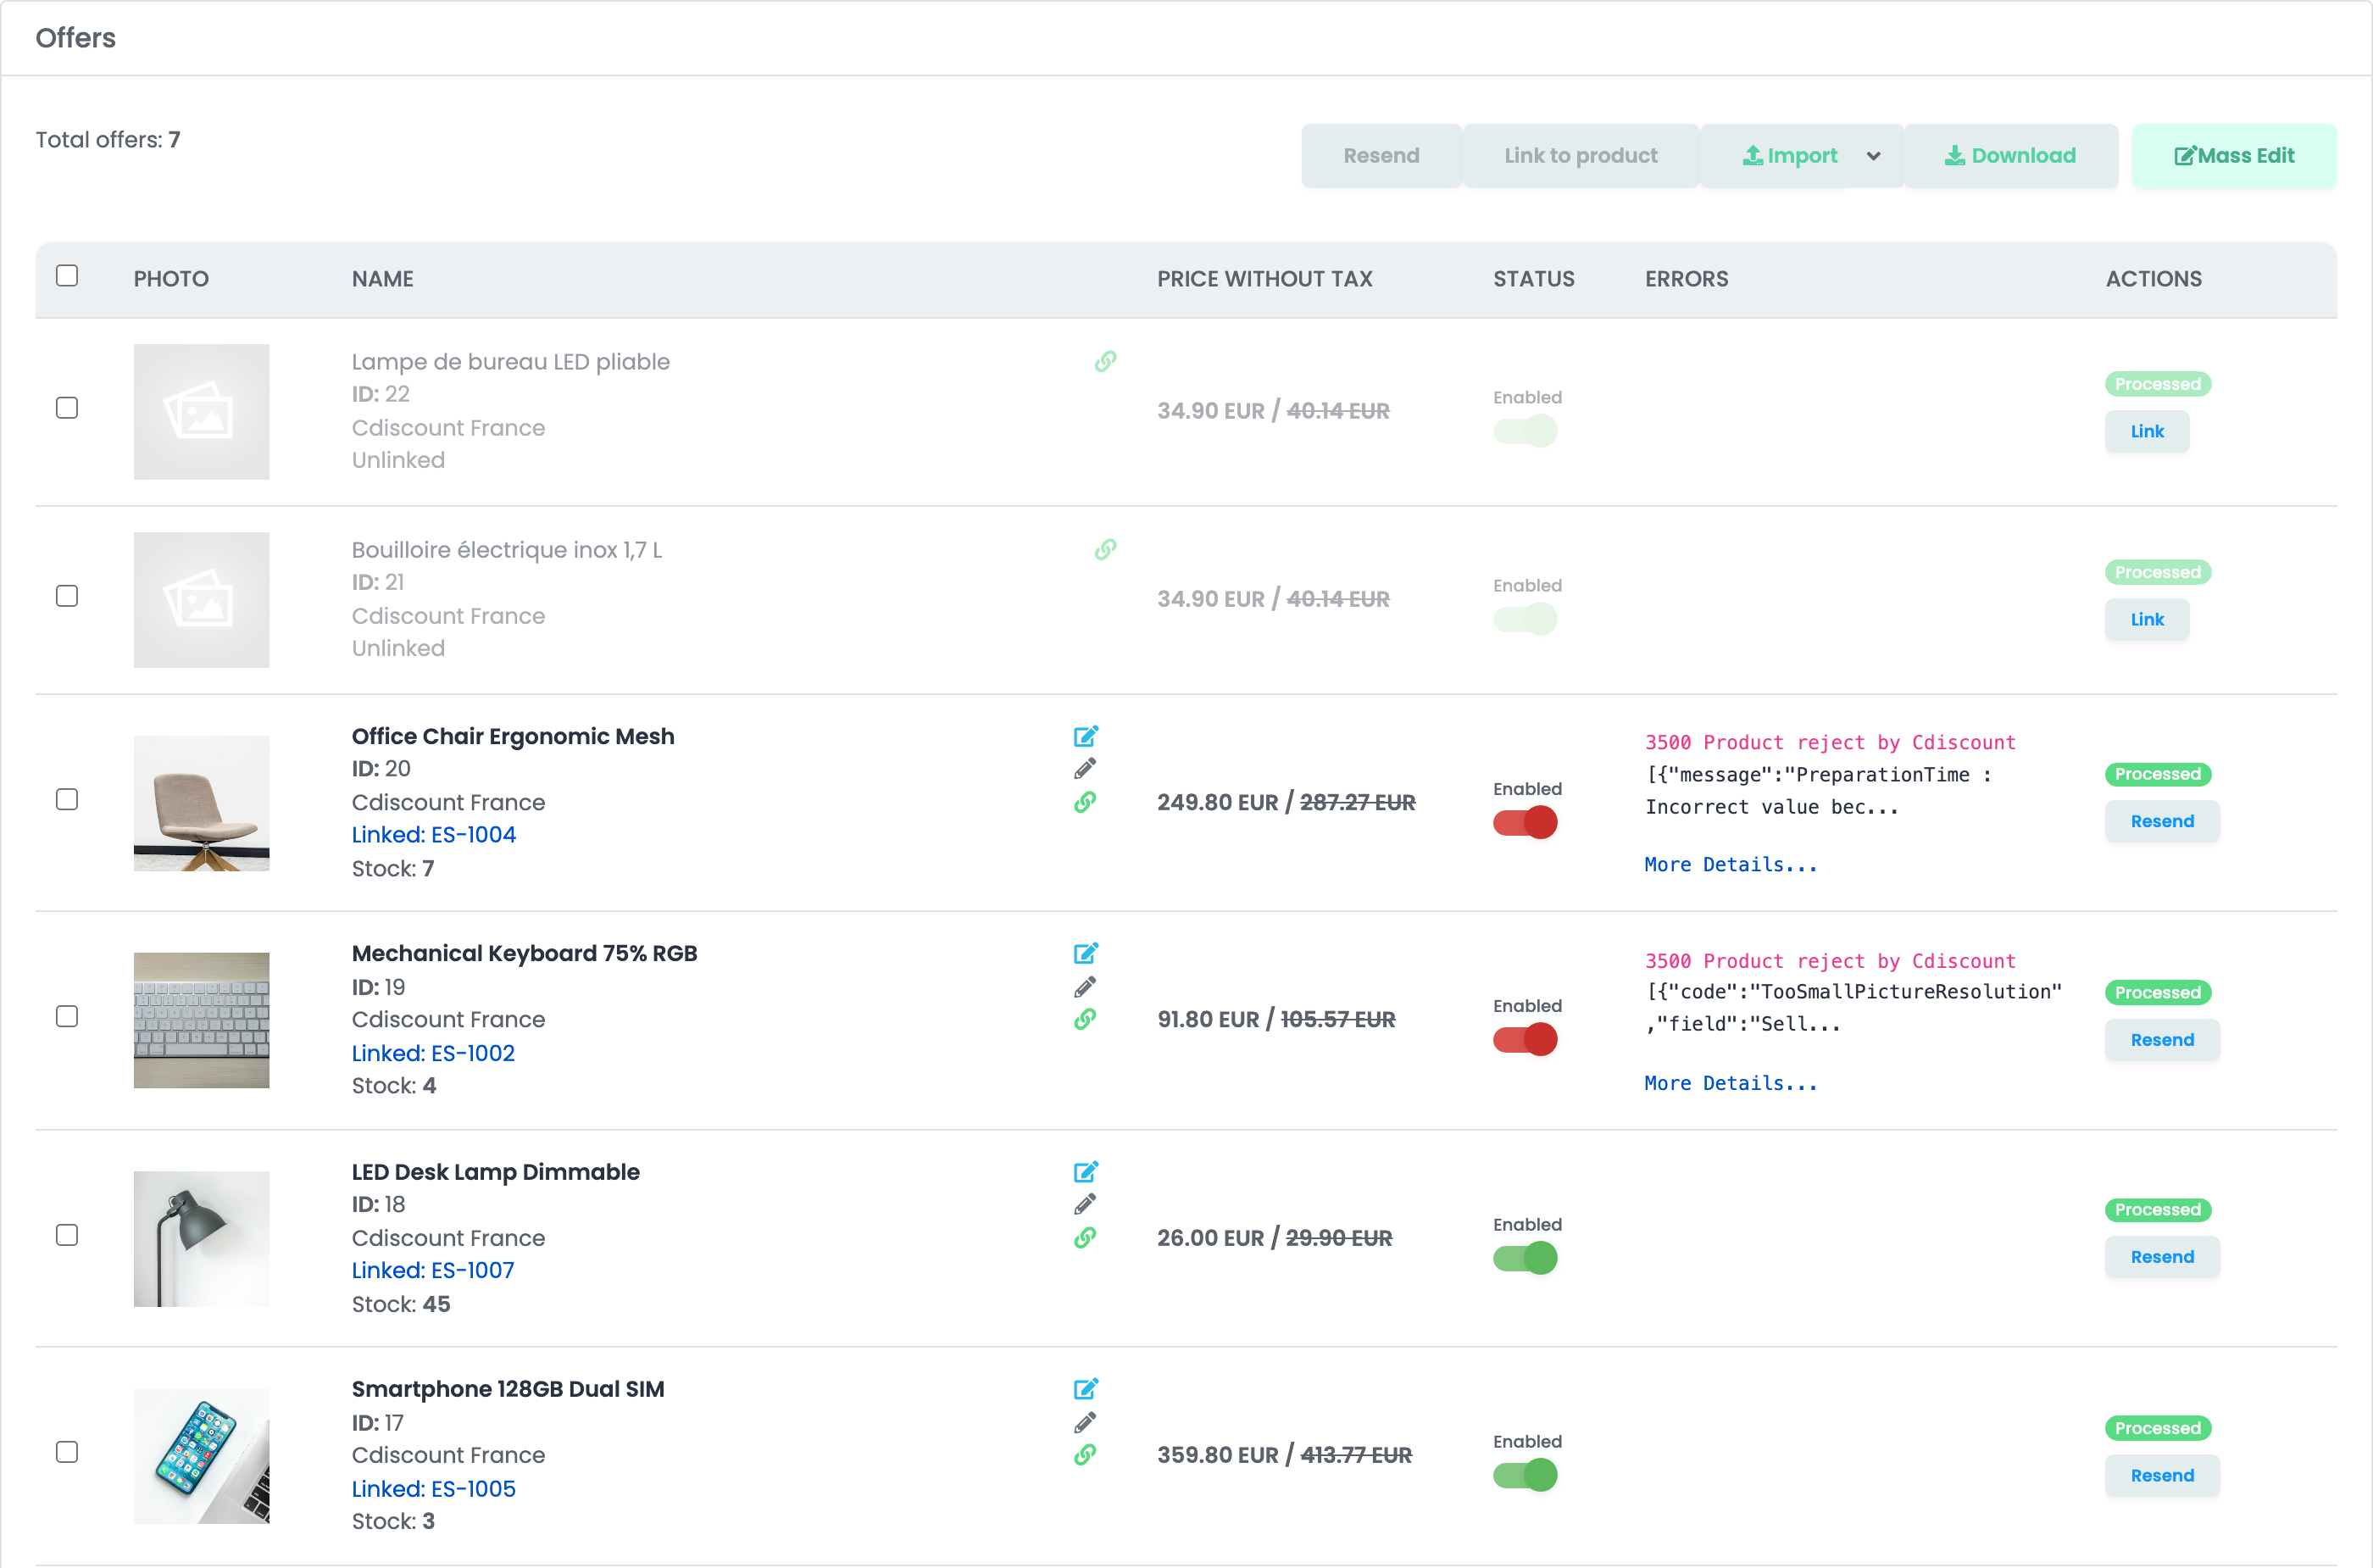
Task: Open linked product ES-1004
Action: pyautogui.click(x=433, y=835)
